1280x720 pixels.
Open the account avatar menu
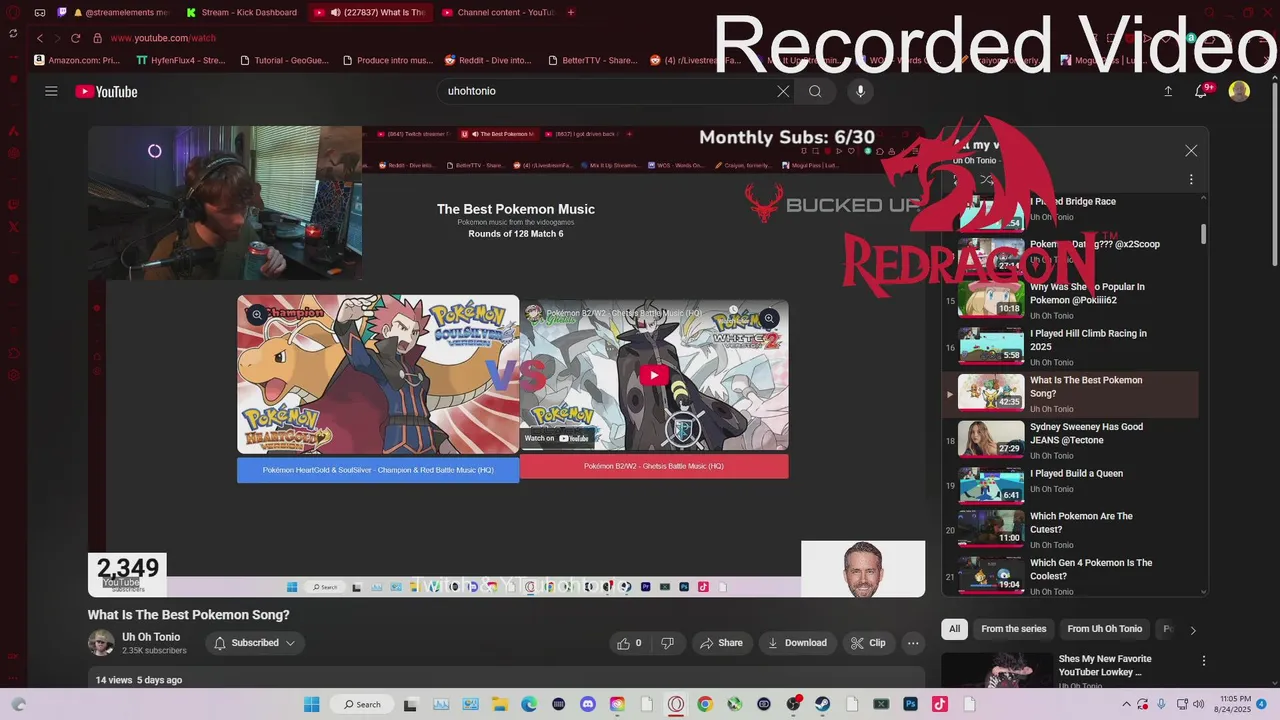(x=1239, y=91)
